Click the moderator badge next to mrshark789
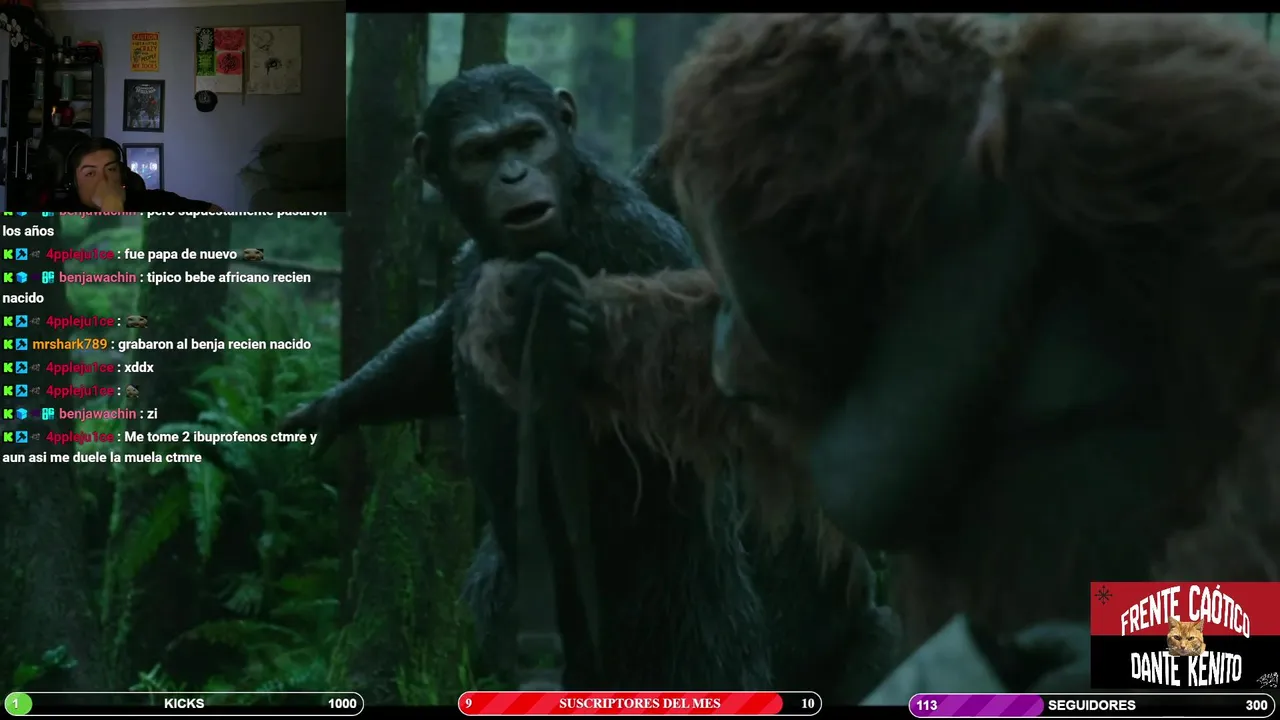 pyautogui.click(x=22, y=344)
